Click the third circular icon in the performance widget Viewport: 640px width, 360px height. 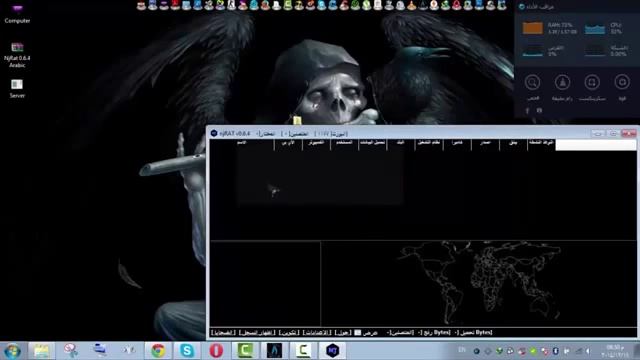(592, 82)
